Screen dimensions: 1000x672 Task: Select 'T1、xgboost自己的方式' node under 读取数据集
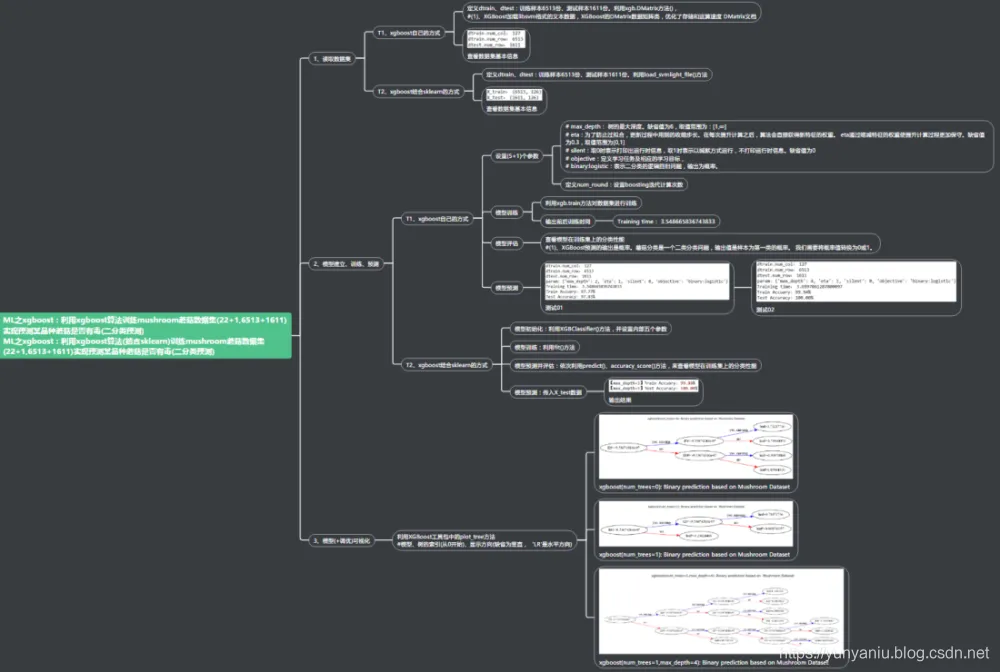408,33
